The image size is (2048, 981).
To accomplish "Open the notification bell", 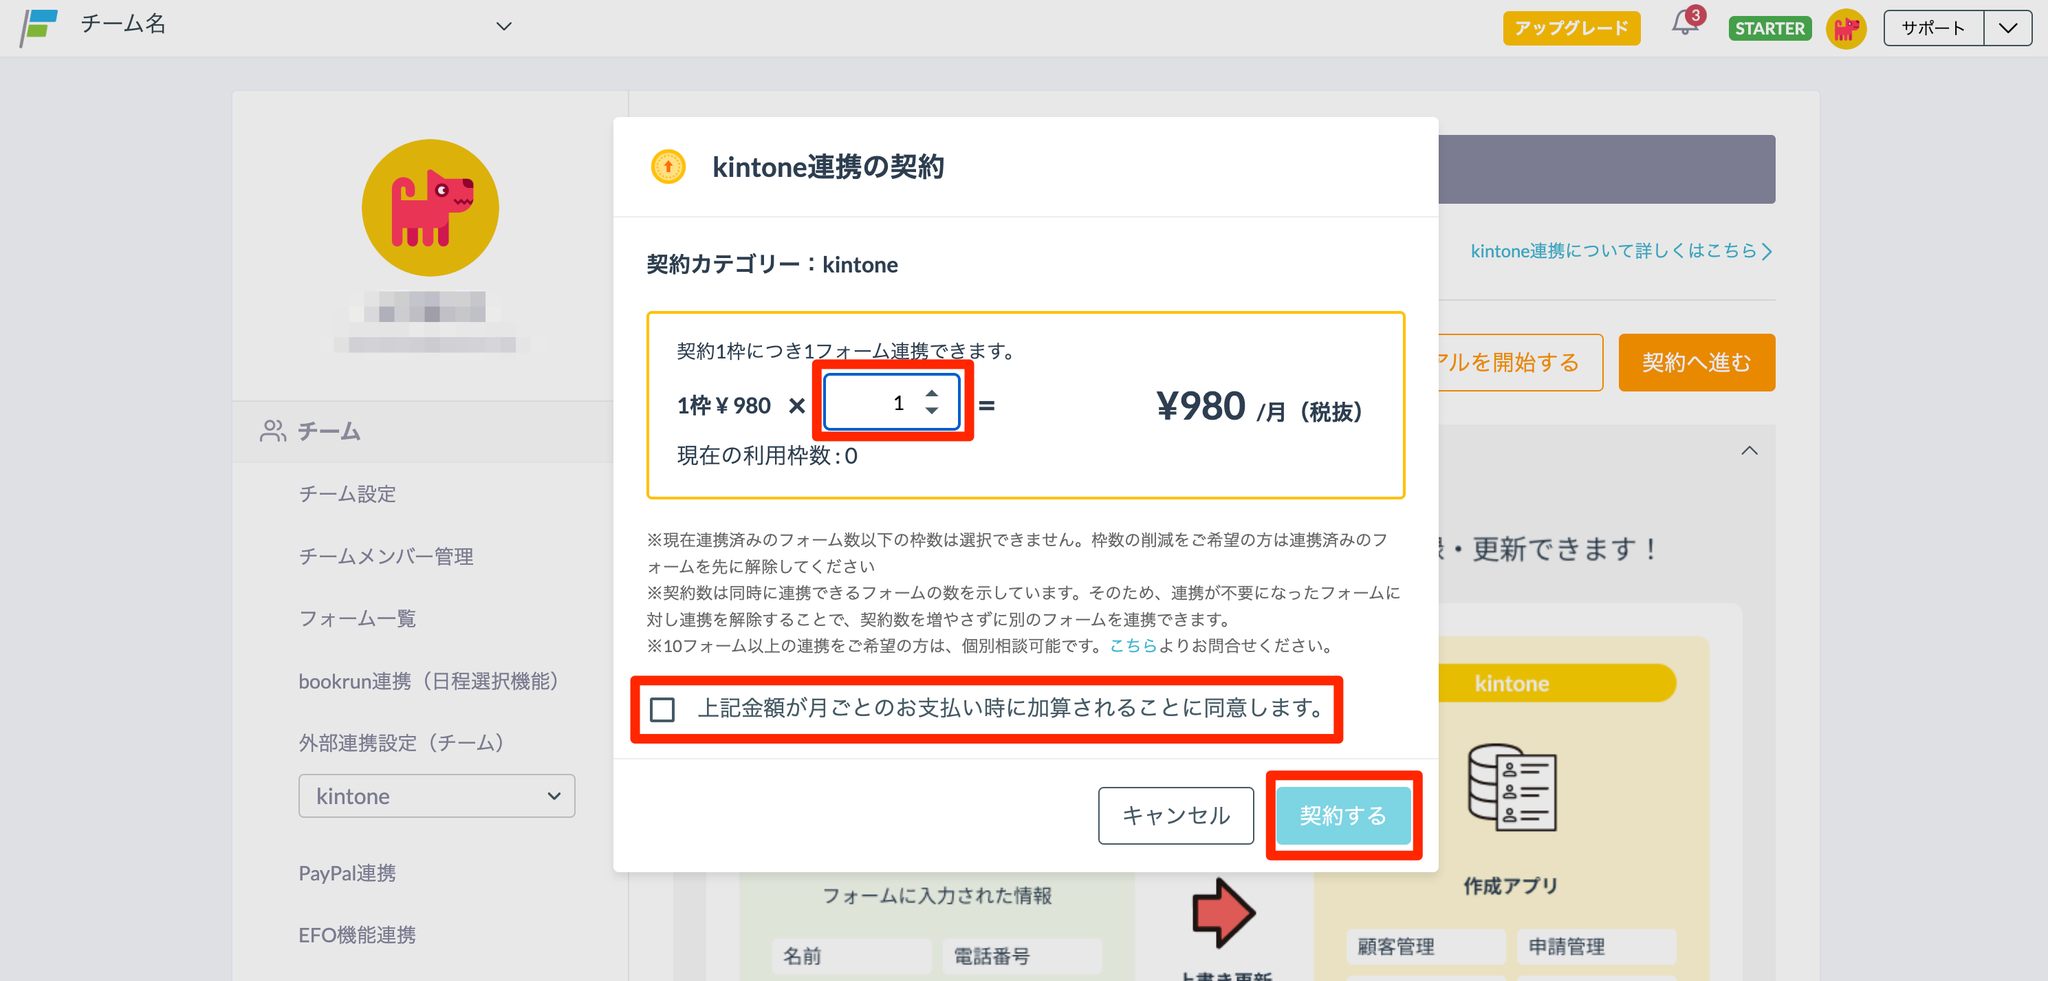I will (1685, 24).
